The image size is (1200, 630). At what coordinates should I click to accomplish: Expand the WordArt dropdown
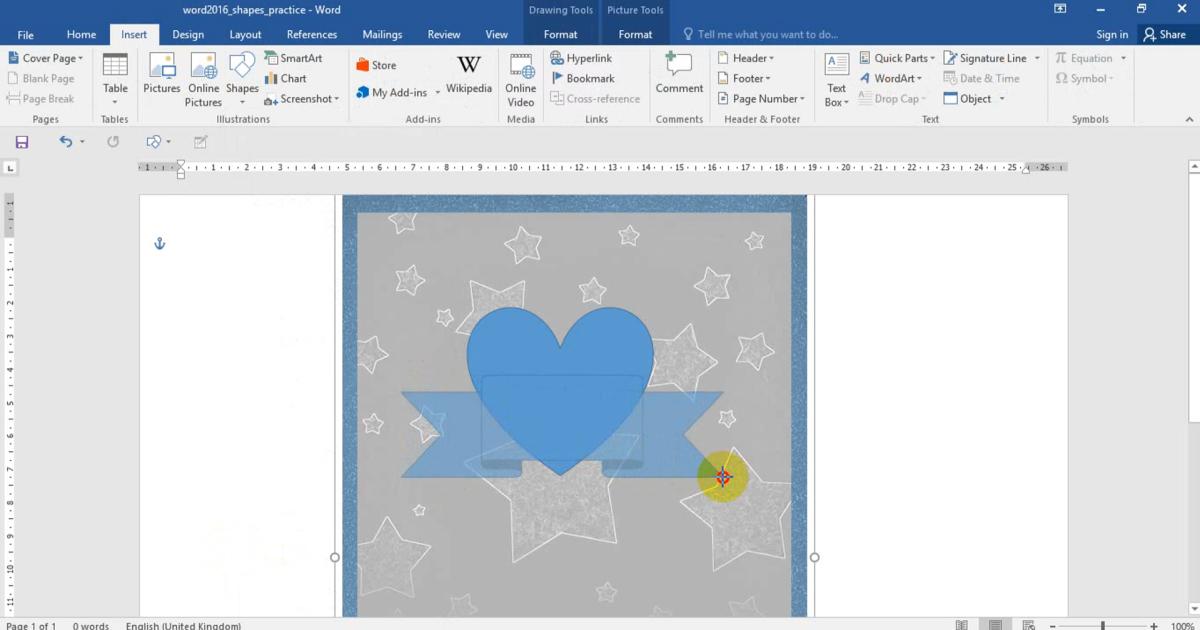tap(919, 78)
